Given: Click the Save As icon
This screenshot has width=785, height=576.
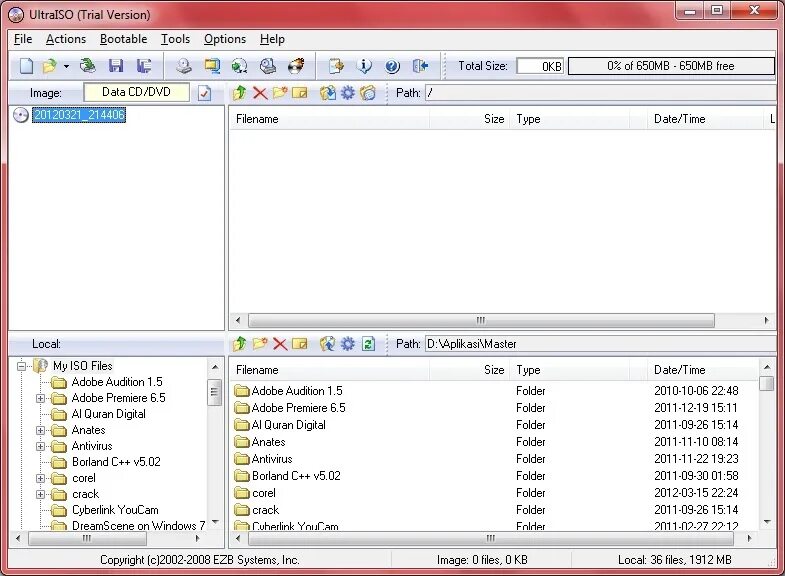Looking at the screenshot, I should click(144, 66).
